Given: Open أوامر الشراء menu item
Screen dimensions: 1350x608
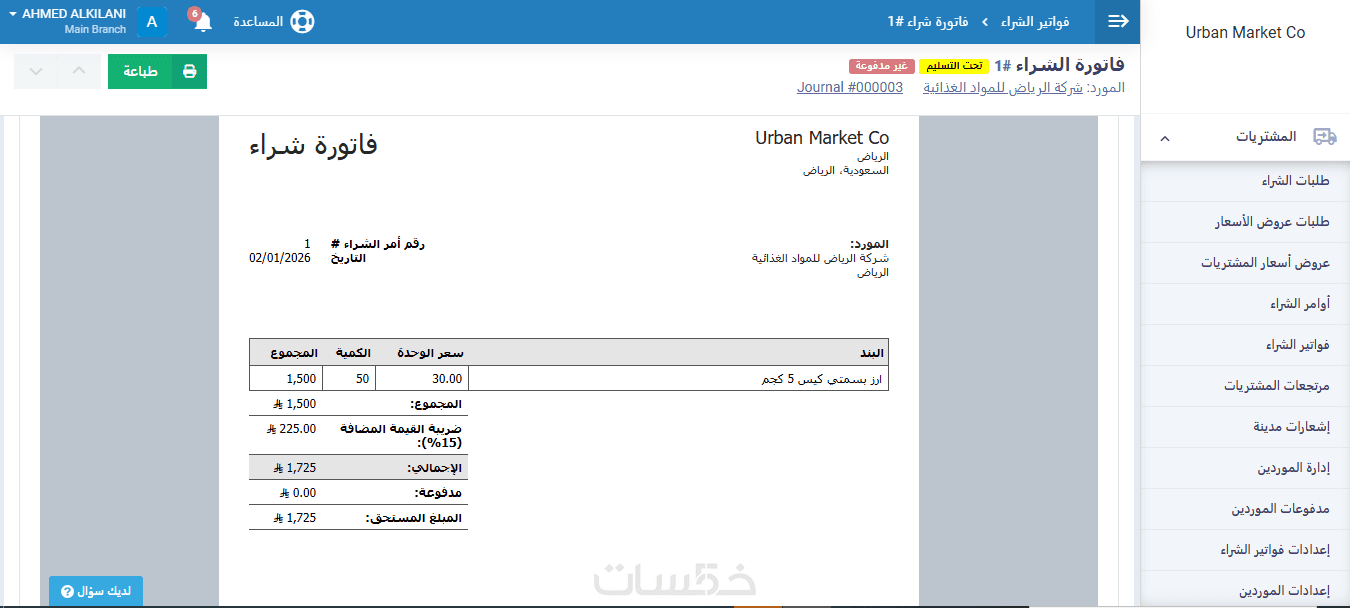Looking at the screenshot, I should tap(1245, 304).
